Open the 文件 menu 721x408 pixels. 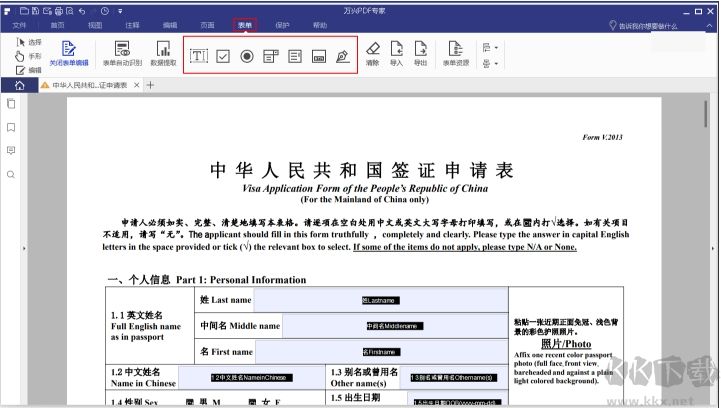pos(19,25)
